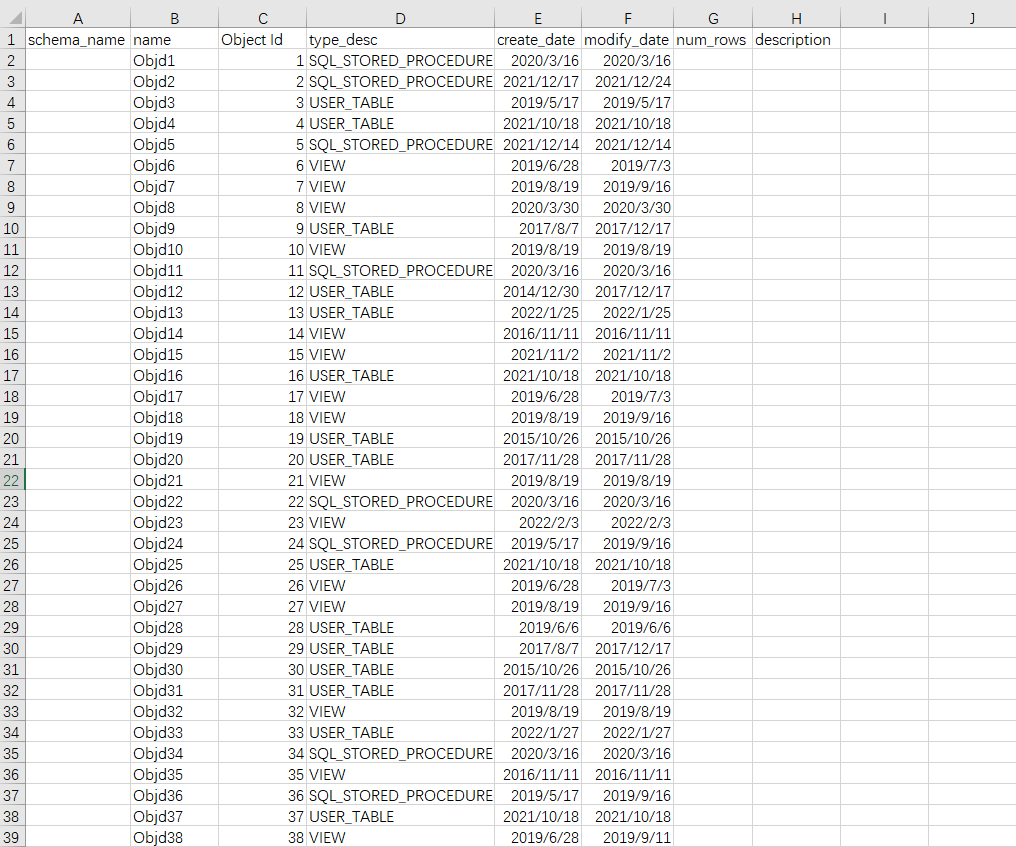Select the type_desc header cell
Image resolution: width=1016 pixels, height=847 pixels.
[400, 40]
